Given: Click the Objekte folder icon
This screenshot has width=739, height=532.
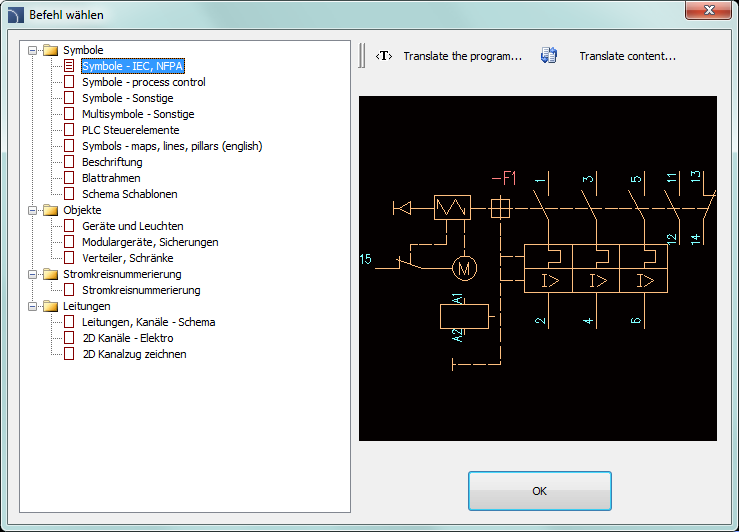Looking at the screenshot, I should click(50, 210).
